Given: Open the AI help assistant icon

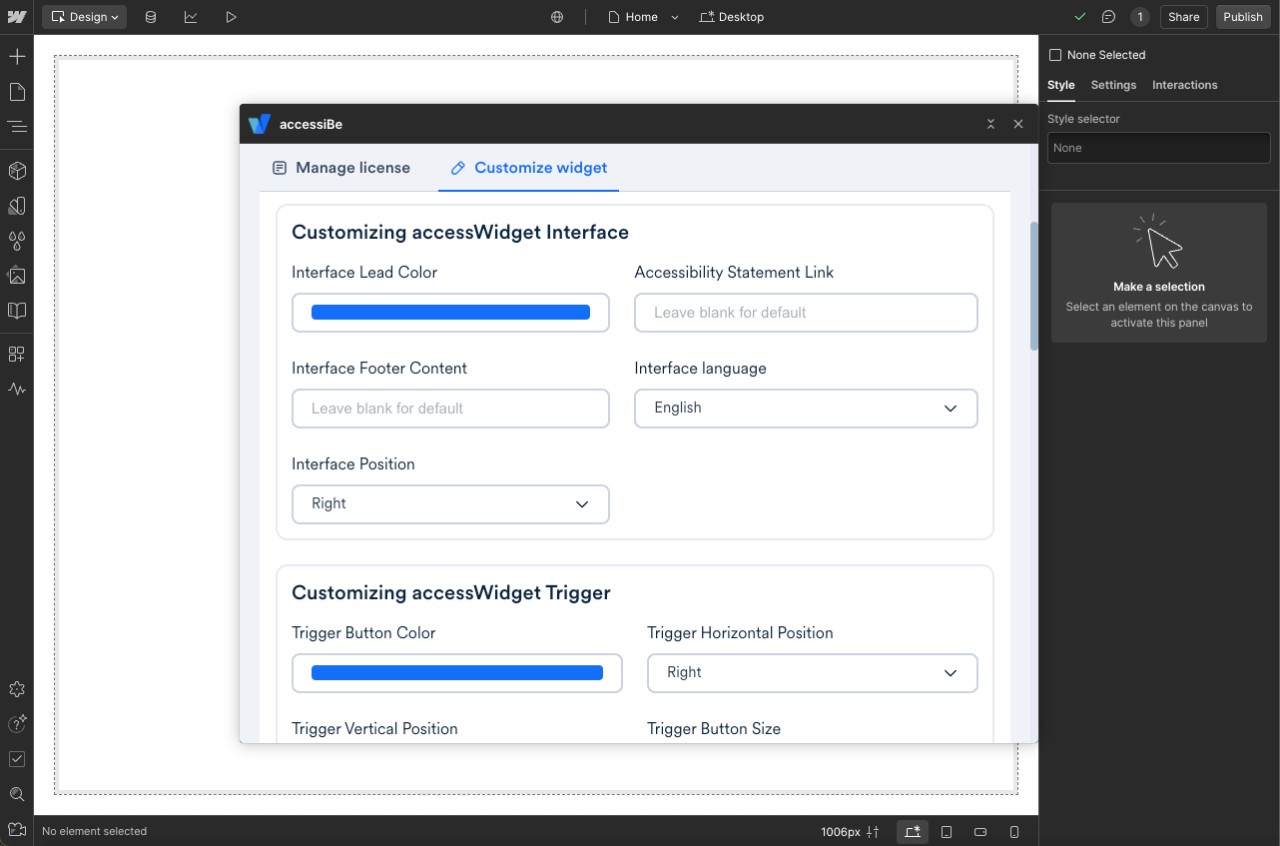Looking at the screenshot, I should click(17, 724).
